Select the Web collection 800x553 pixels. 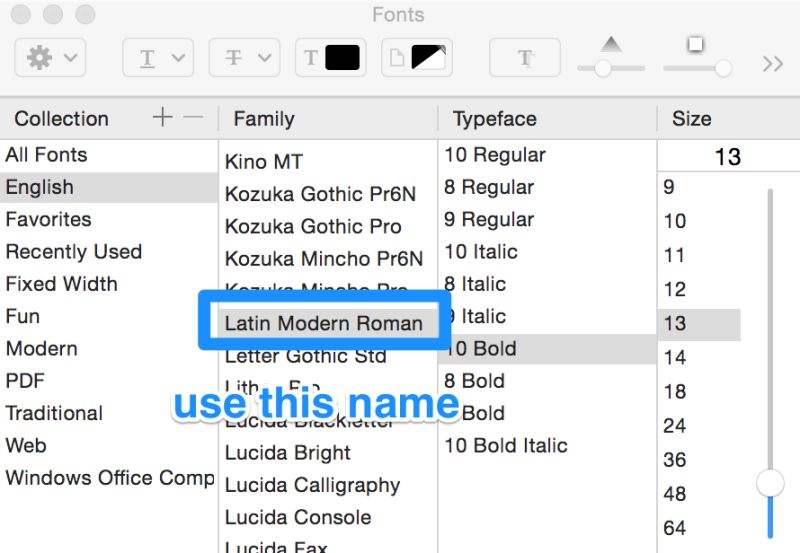[x=109, y=446]
